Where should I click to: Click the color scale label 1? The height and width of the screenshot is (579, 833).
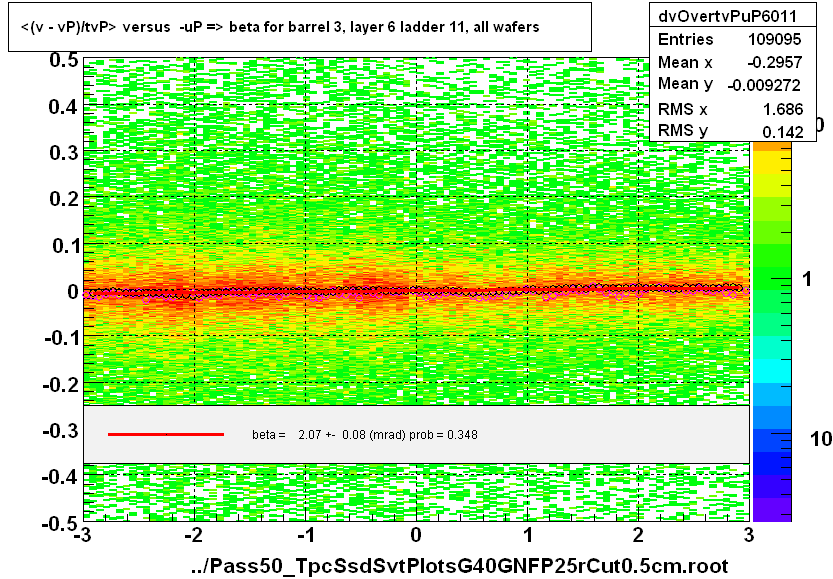[807, 279]
